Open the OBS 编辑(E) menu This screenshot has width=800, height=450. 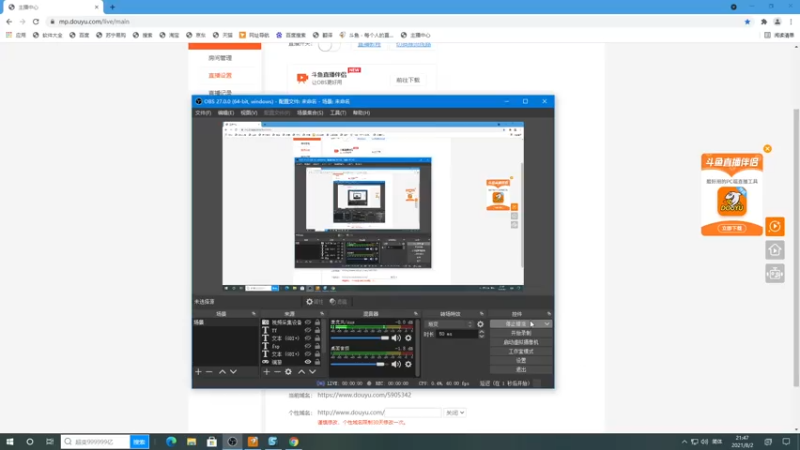pyautogui.click(x=226, y=113)
